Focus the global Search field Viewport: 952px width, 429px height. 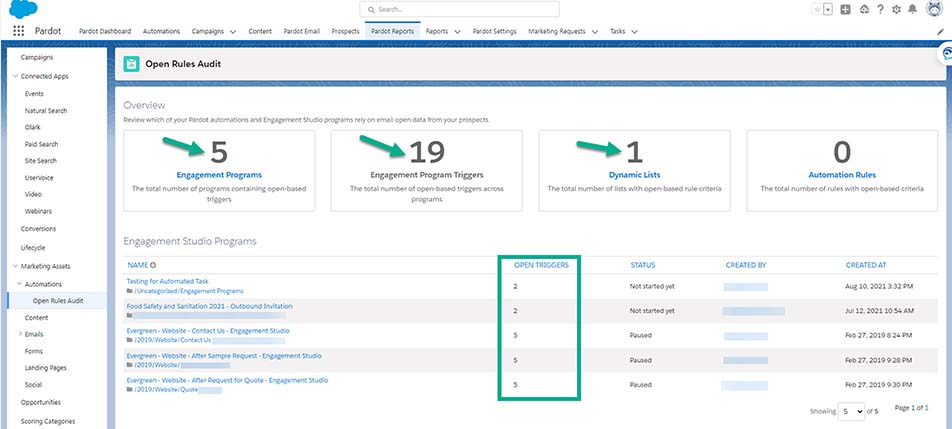[x=459, y=9]
